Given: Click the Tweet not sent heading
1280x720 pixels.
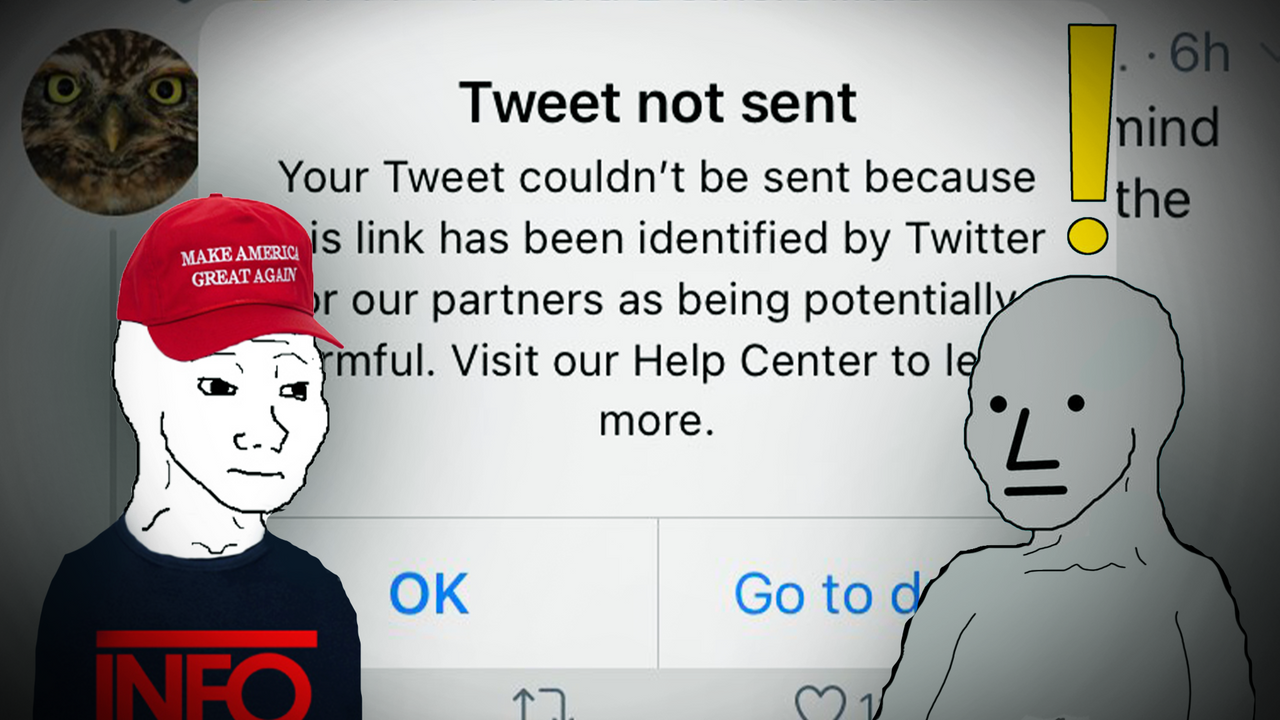Looking at the screenshot, I should [657, 101].
